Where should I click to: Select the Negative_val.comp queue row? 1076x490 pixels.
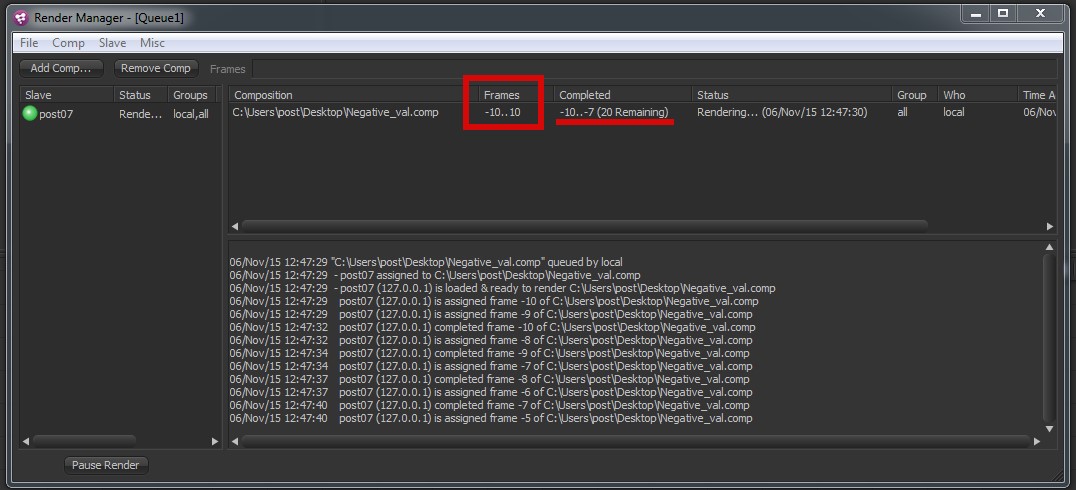tap(642, 112)
